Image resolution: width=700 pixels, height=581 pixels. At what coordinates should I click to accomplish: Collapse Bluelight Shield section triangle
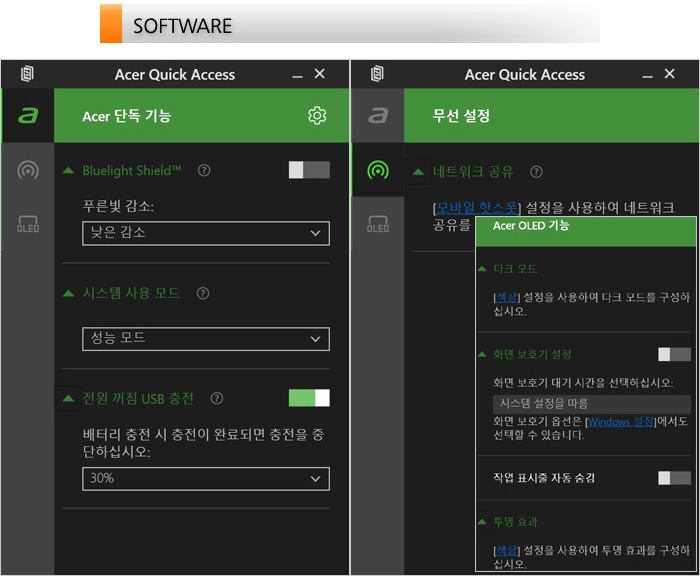pos(68,170)
